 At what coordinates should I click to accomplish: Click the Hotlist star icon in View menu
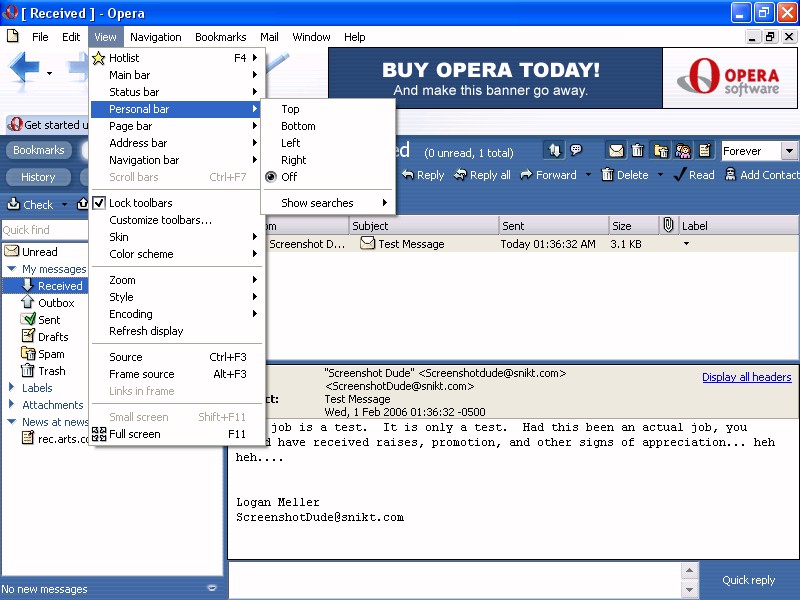tap(99, 58)
